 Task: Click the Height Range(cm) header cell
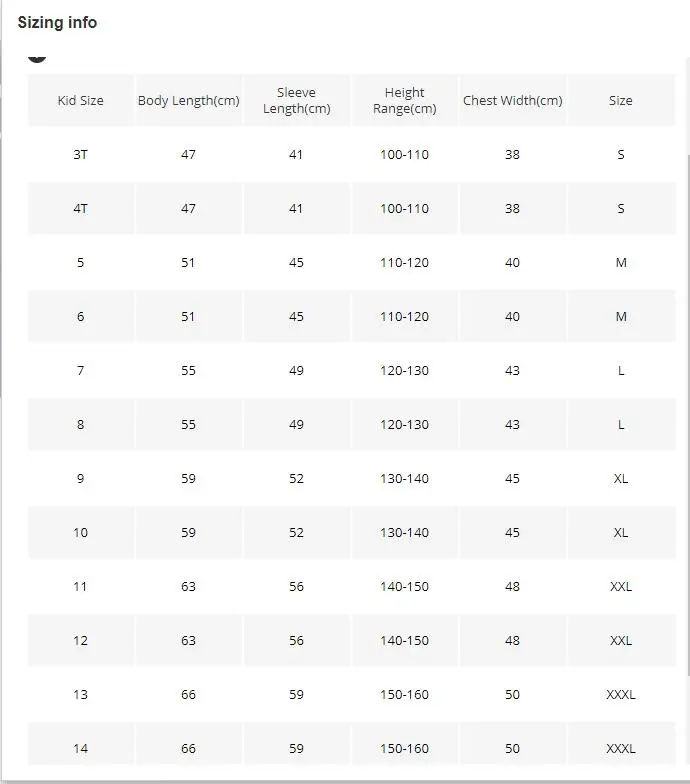404,100
